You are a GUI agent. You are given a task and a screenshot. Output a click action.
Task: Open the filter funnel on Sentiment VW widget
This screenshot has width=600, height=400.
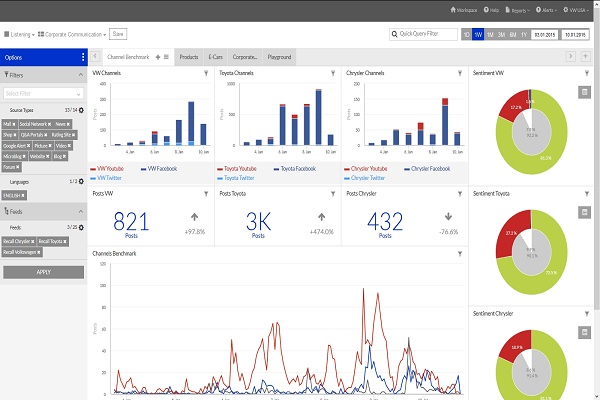tap(587, 73)
